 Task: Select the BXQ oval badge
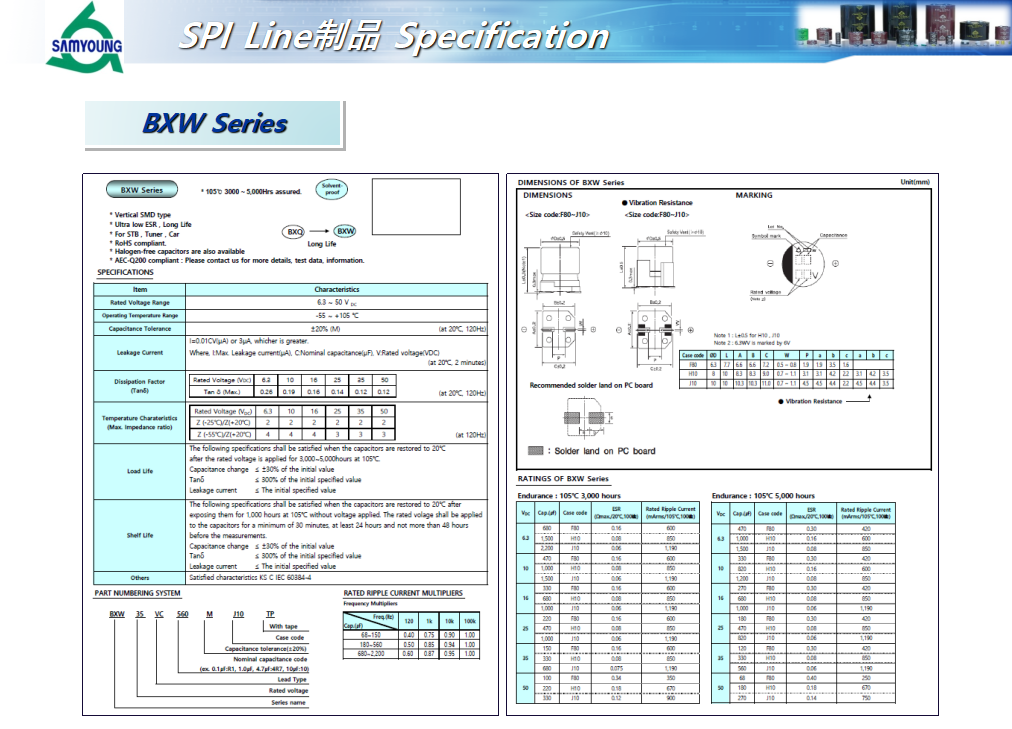click(x=295, y=232)
